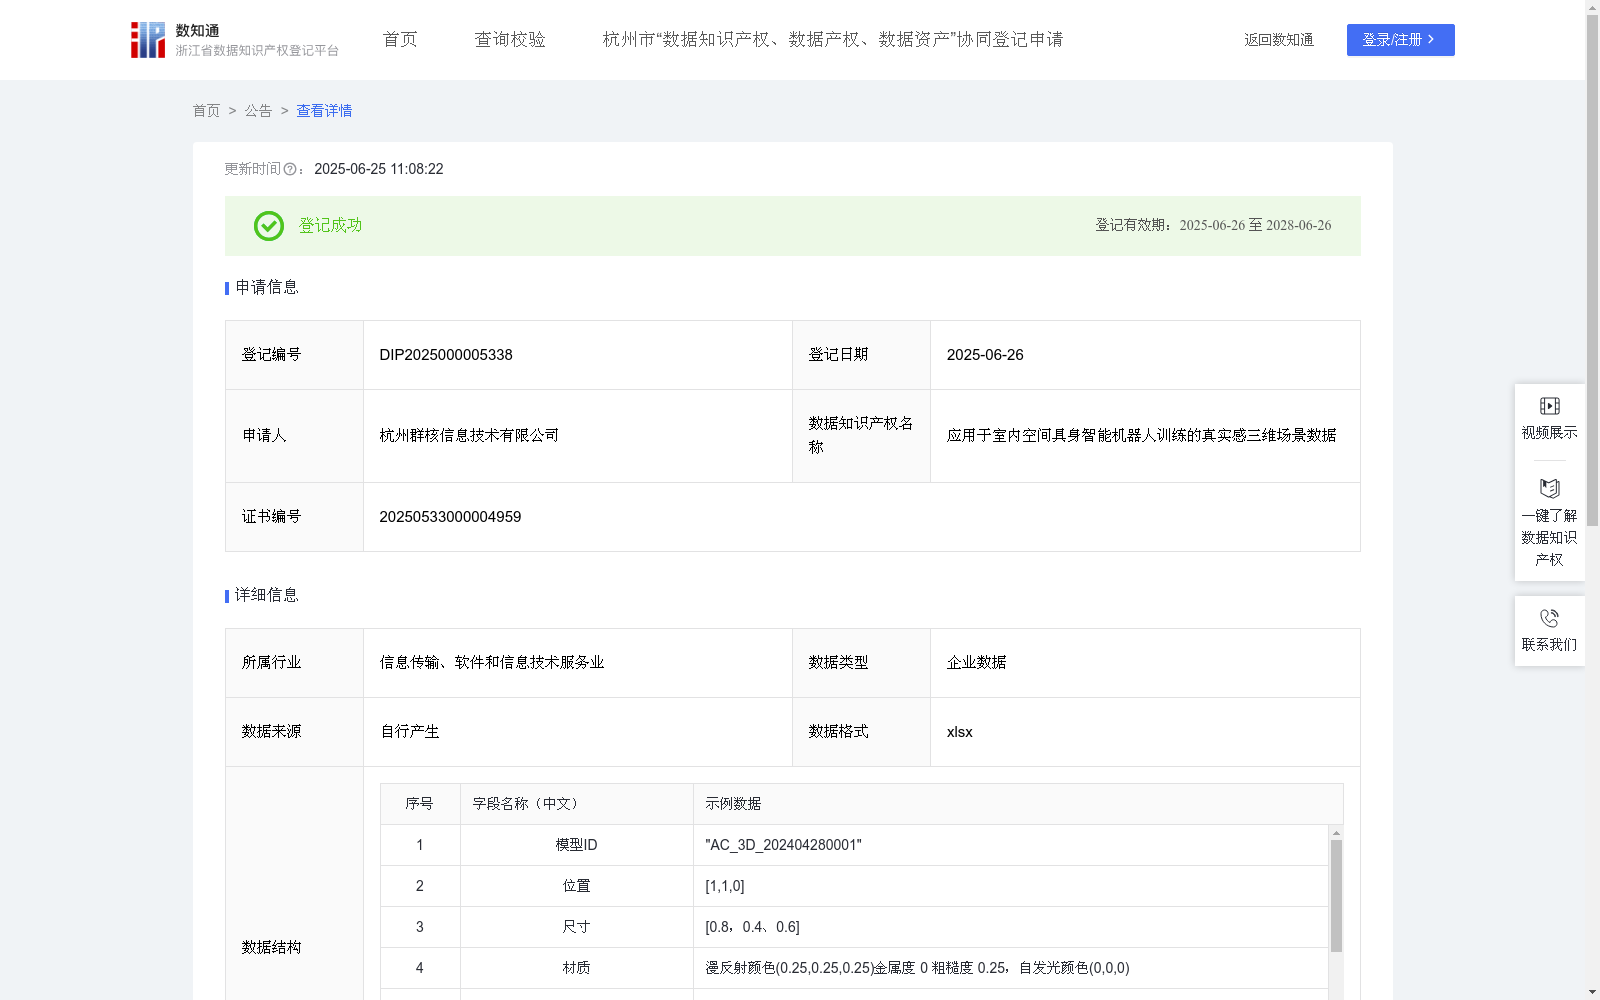The height and width of the screenshot is (1000, 1600).
Task: Click registration number DIP2025000005338
Action: pos(446,355)
